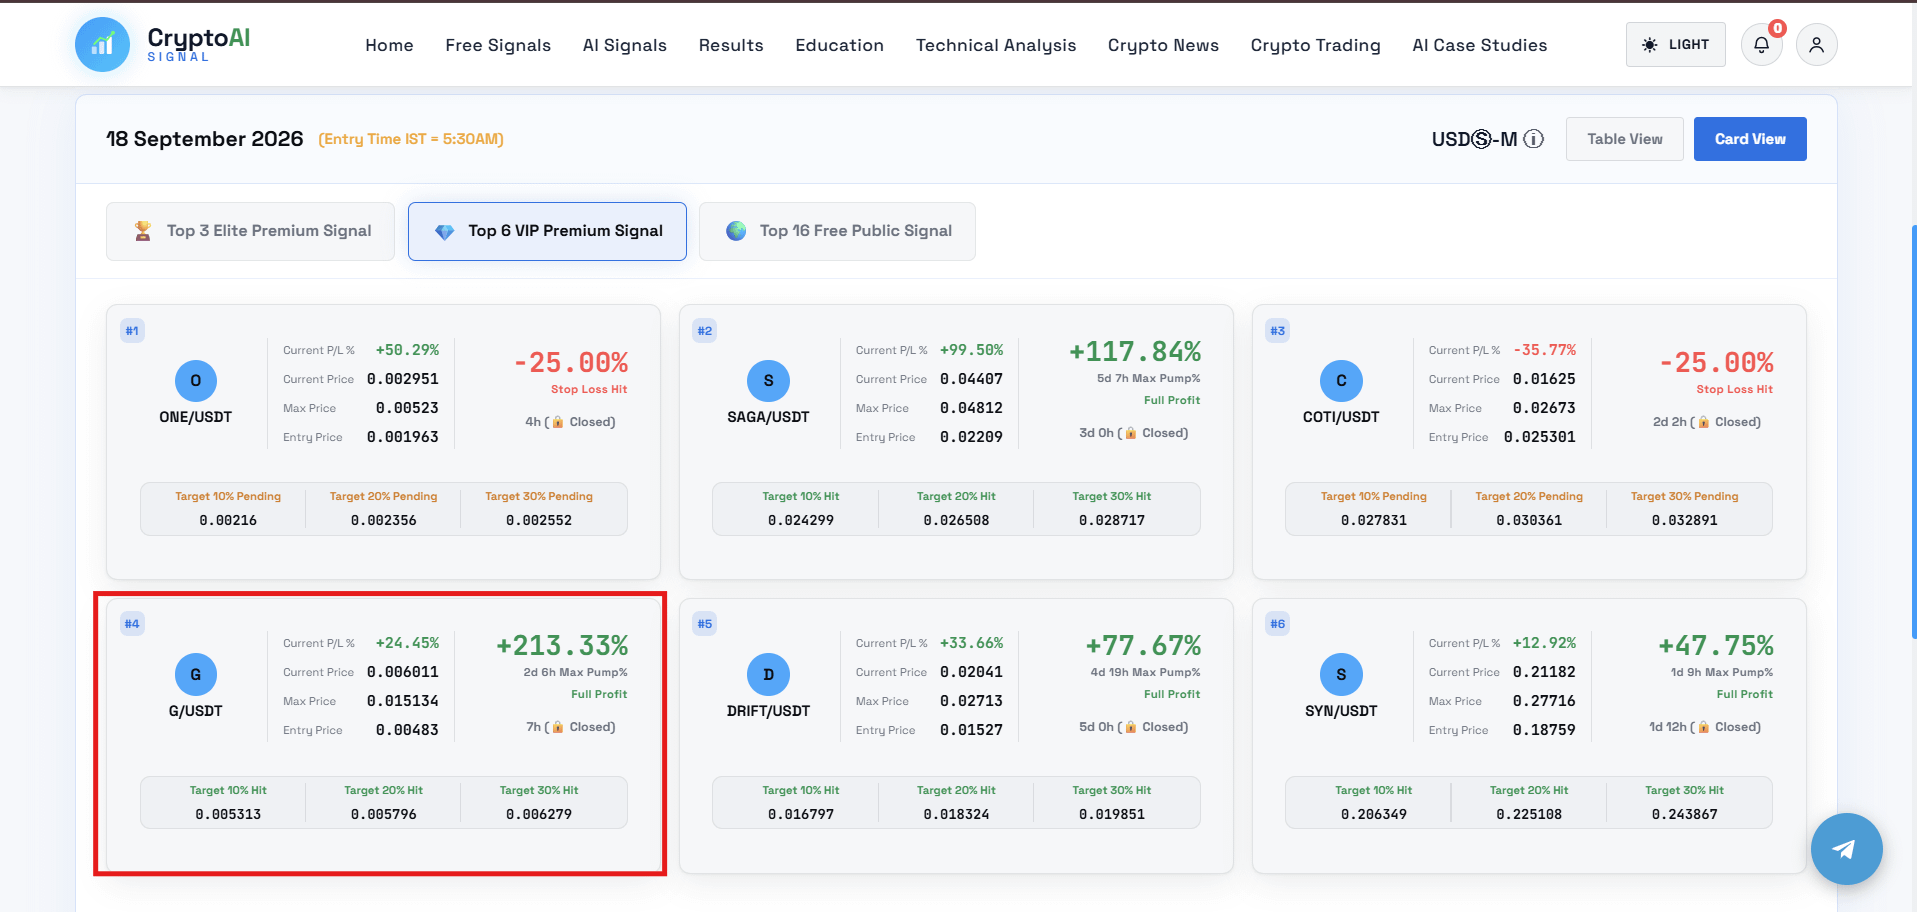Select Top 6 VIP Premium Signal tab
Screen dimensions: 1917x912
coord(547,231)
